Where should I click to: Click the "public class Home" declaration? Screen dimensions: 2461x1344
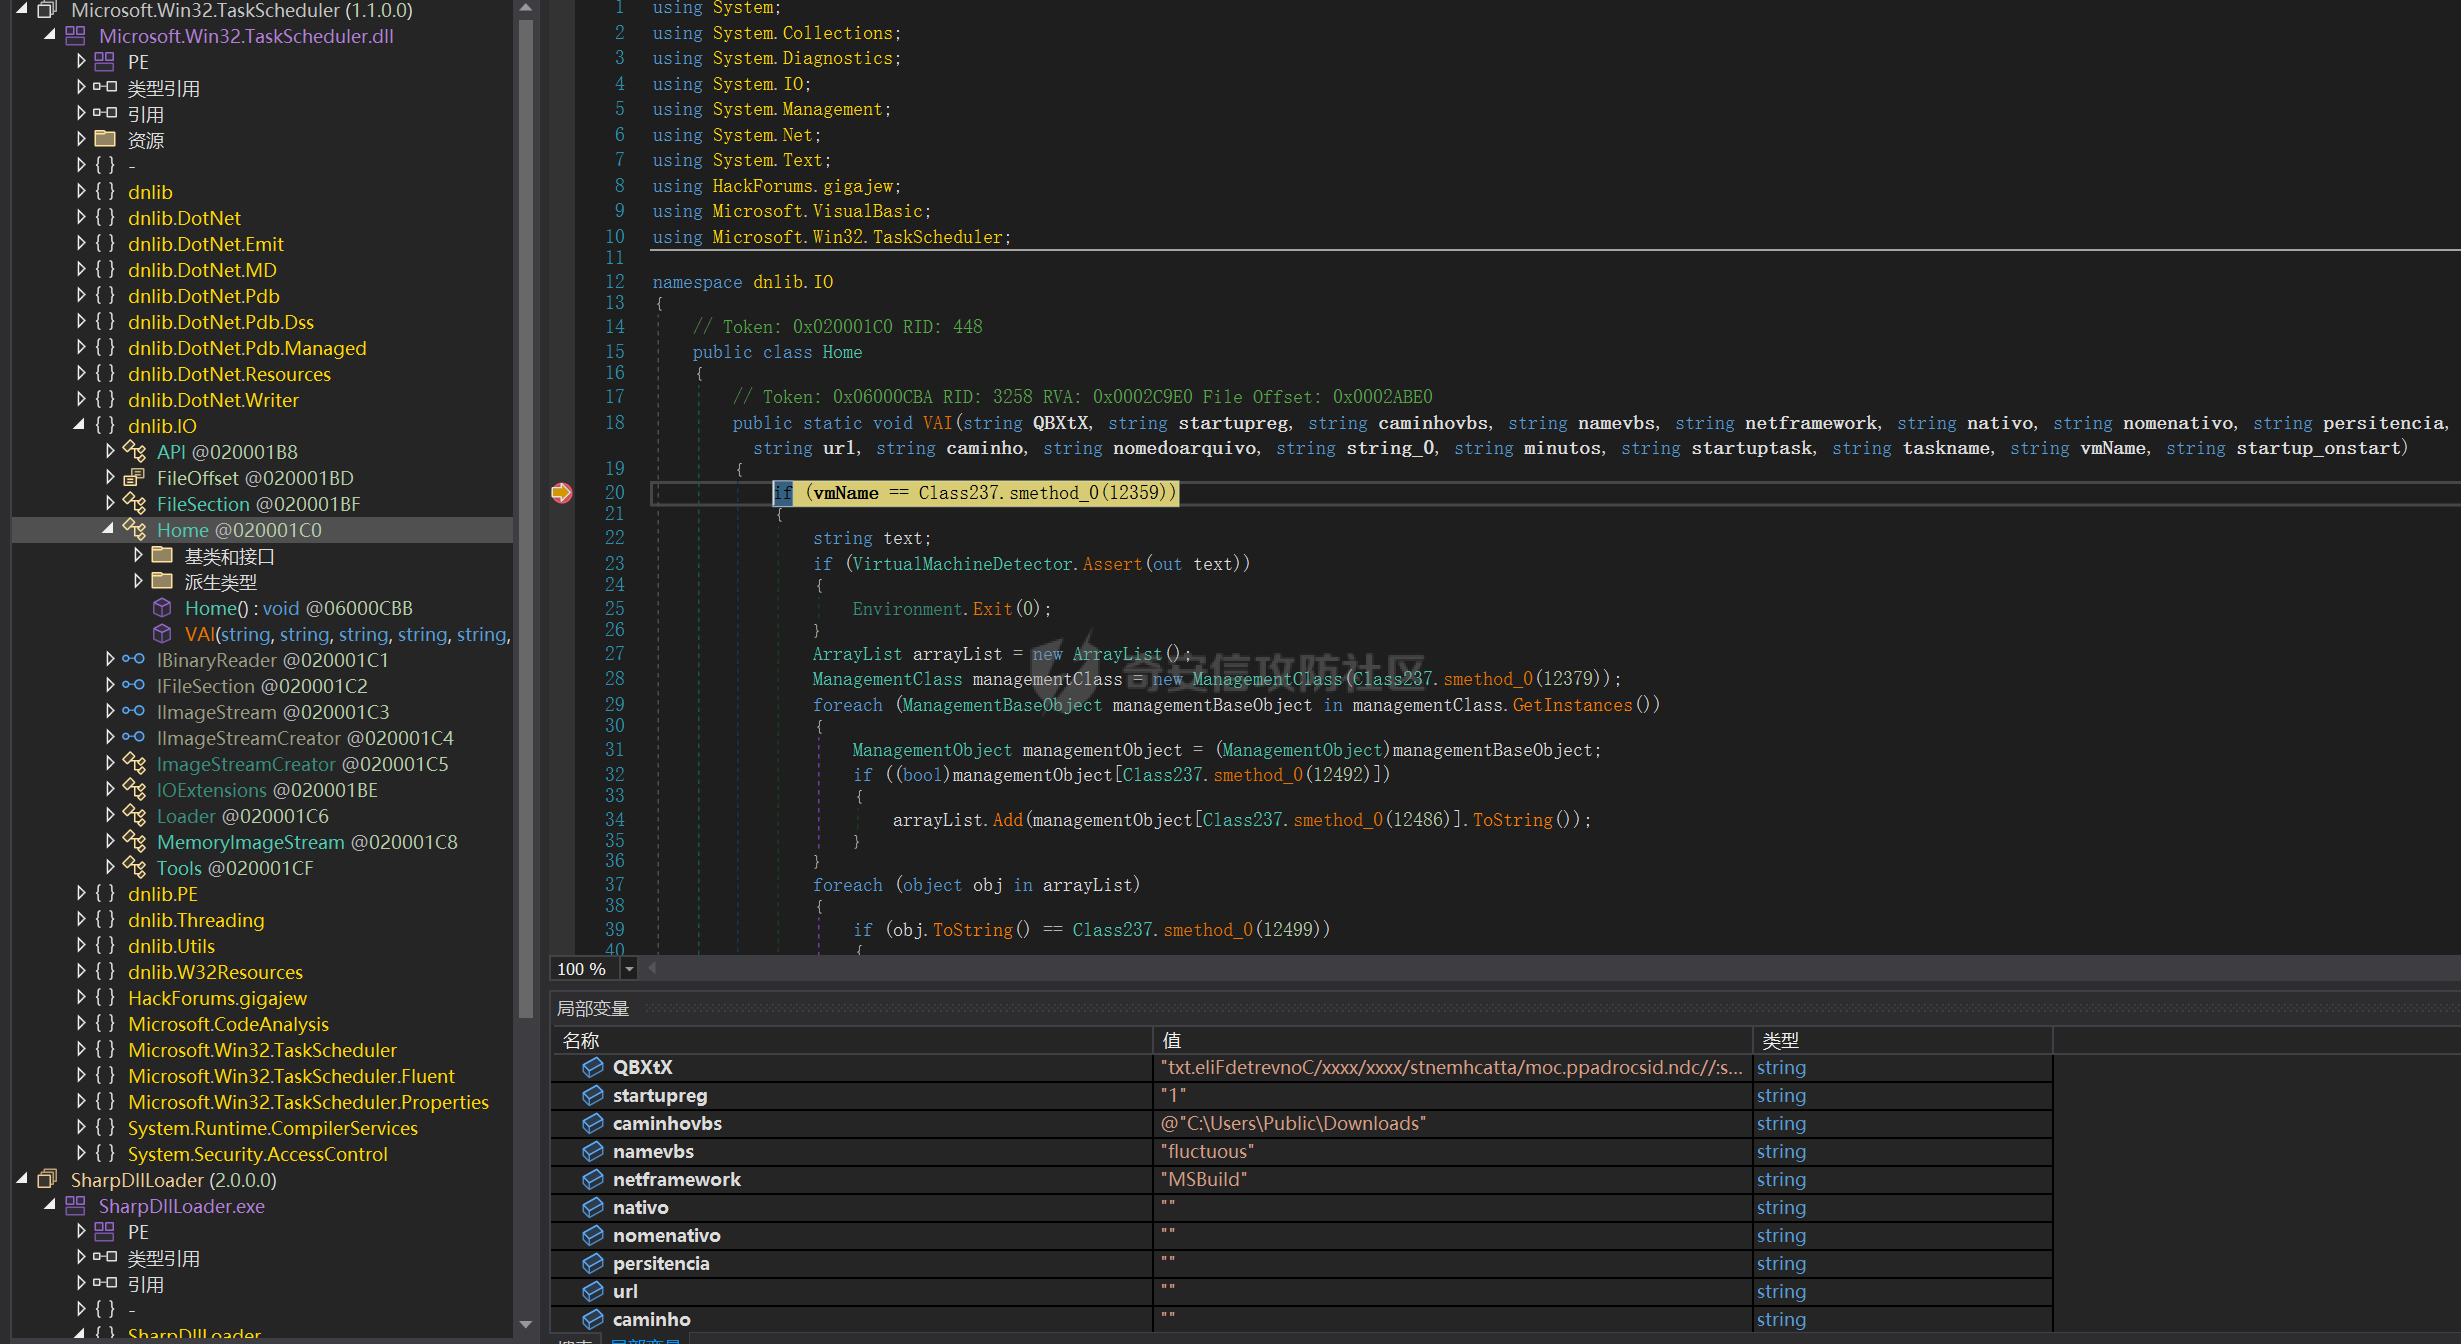[777, 352]
